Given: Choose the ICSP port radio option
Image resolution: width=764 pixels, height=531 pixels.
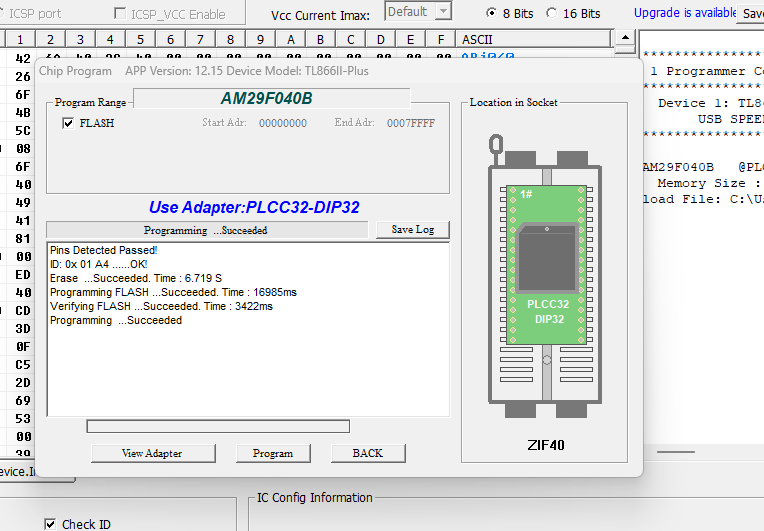Looking at the screenshot, I should [x=34, y=14].
